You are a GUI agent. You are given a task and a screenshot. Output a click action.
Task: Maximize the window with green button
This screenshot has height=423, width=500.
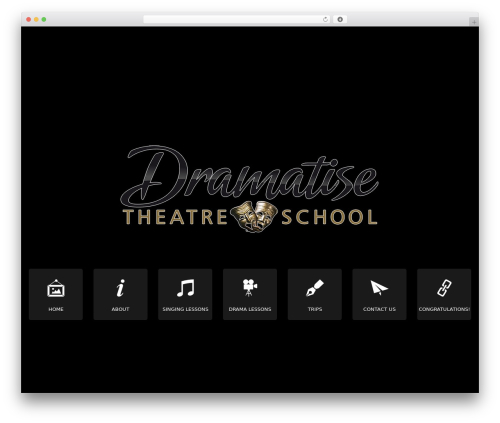[44, 19]
